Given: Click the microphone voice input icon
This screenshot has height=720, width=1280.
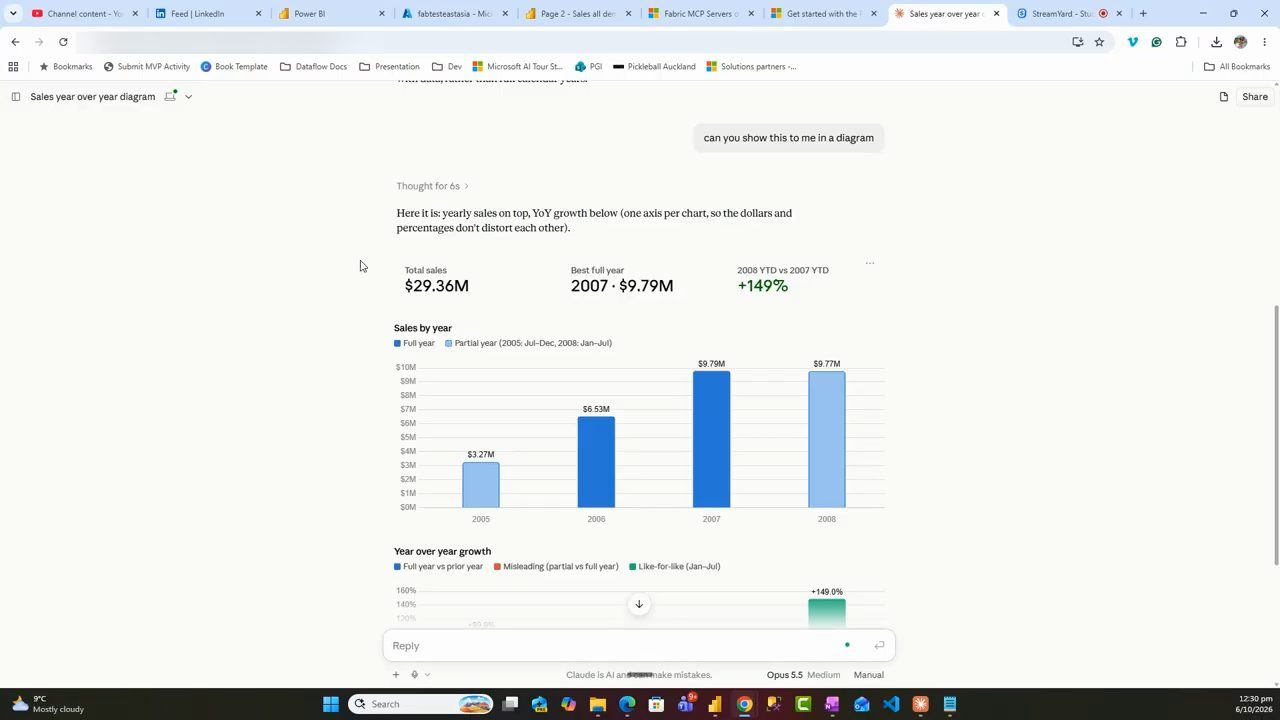Looking at the screenshot, I should point(414,675).
